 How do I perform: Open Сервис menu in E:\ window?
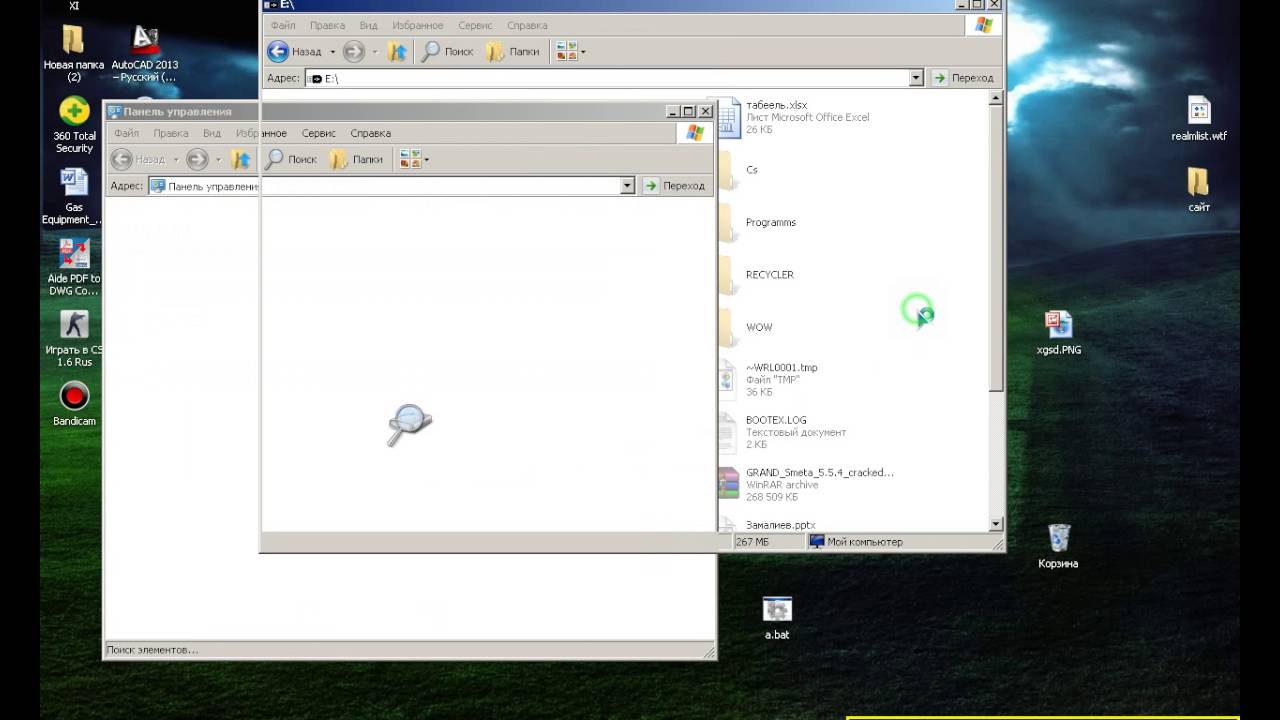[x=476, y=25]
